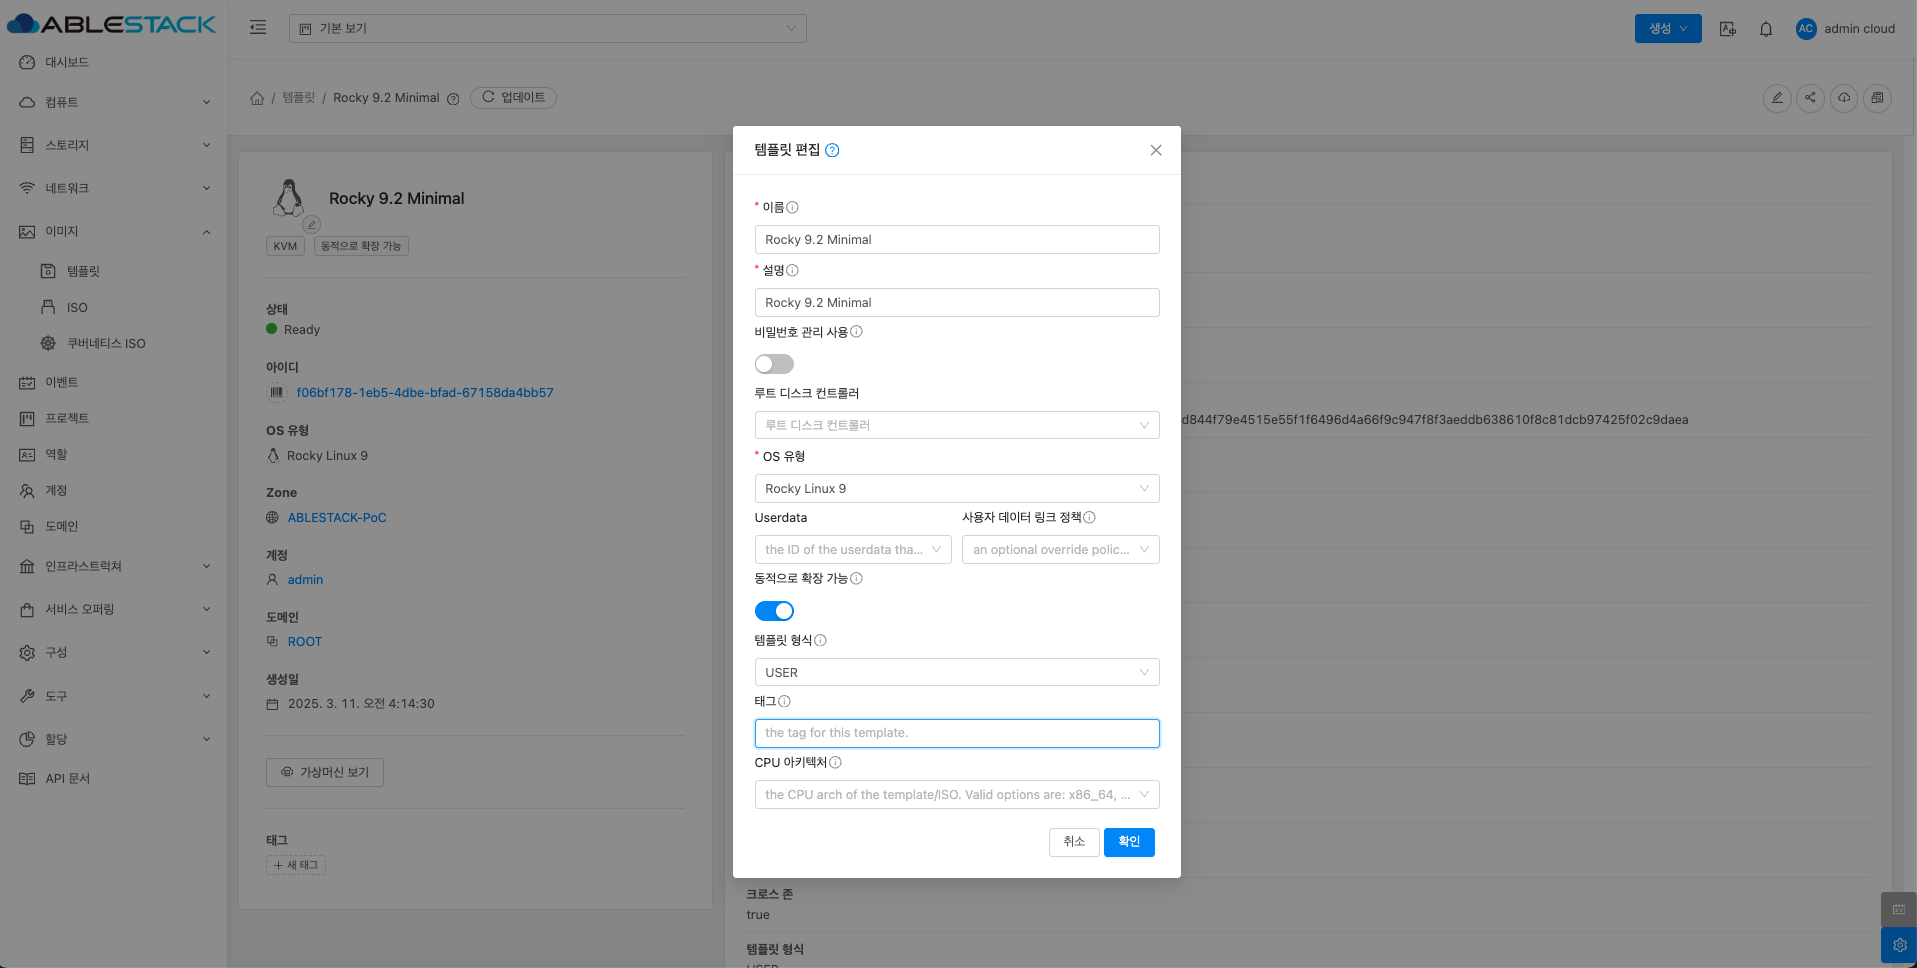Click the info icon next to CPU 아키텍처
The height and width of the screenshot is (968, 1917).
point(835,762)
